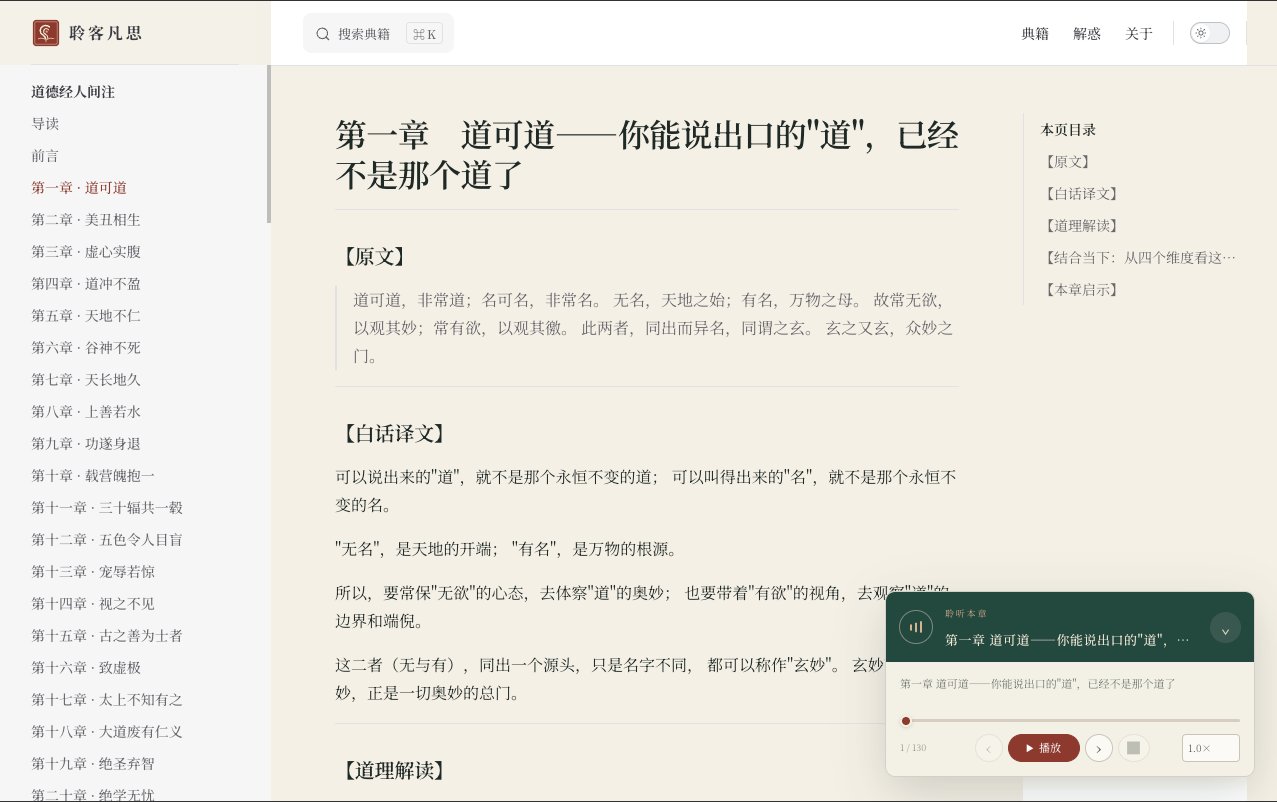Select 第六章 · 谷神不死 in sidebar

click(x=86, y=348)
